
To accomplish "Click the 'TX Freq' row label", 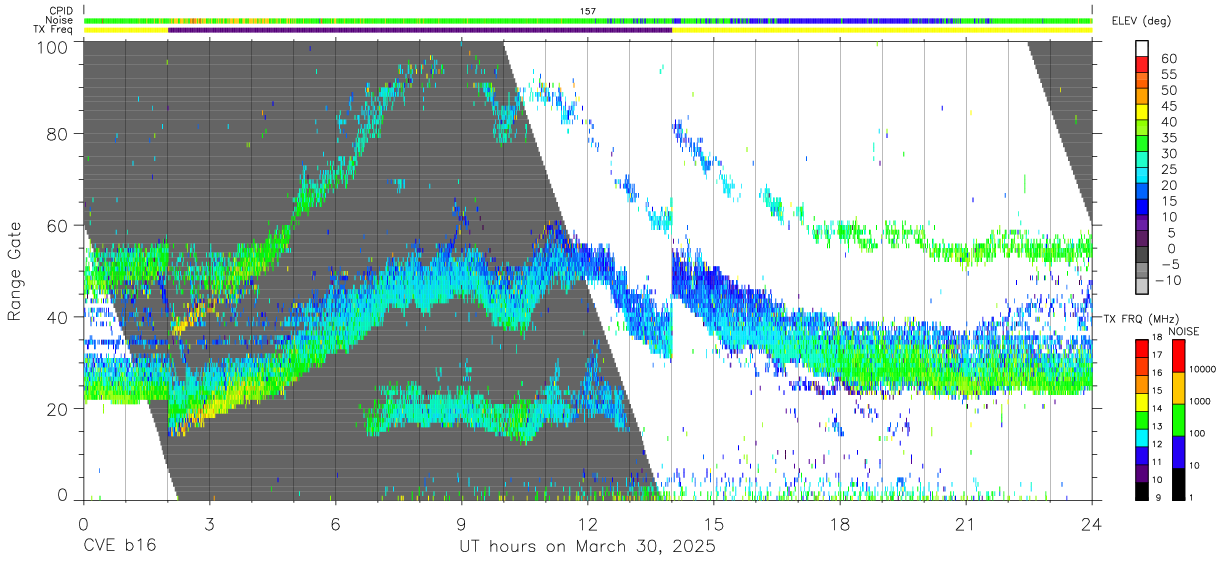I will coord(55,30).
